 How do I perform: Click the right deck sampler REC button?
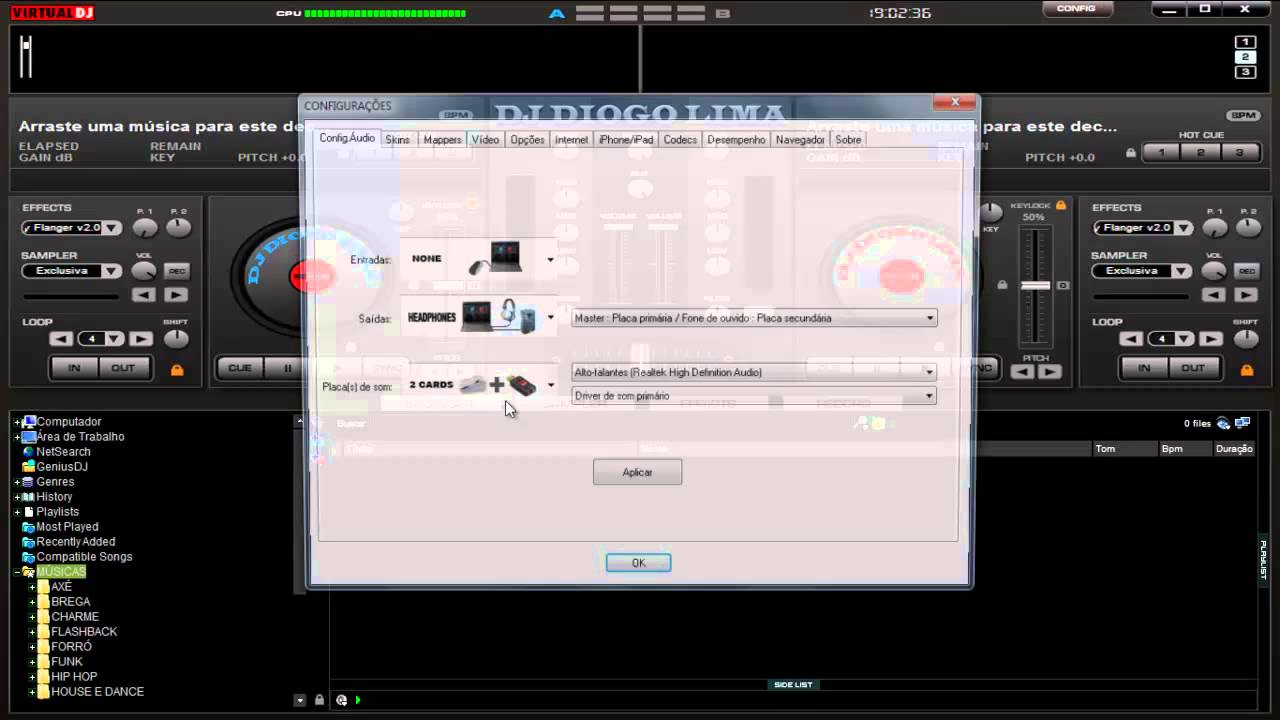[1247, 271]
